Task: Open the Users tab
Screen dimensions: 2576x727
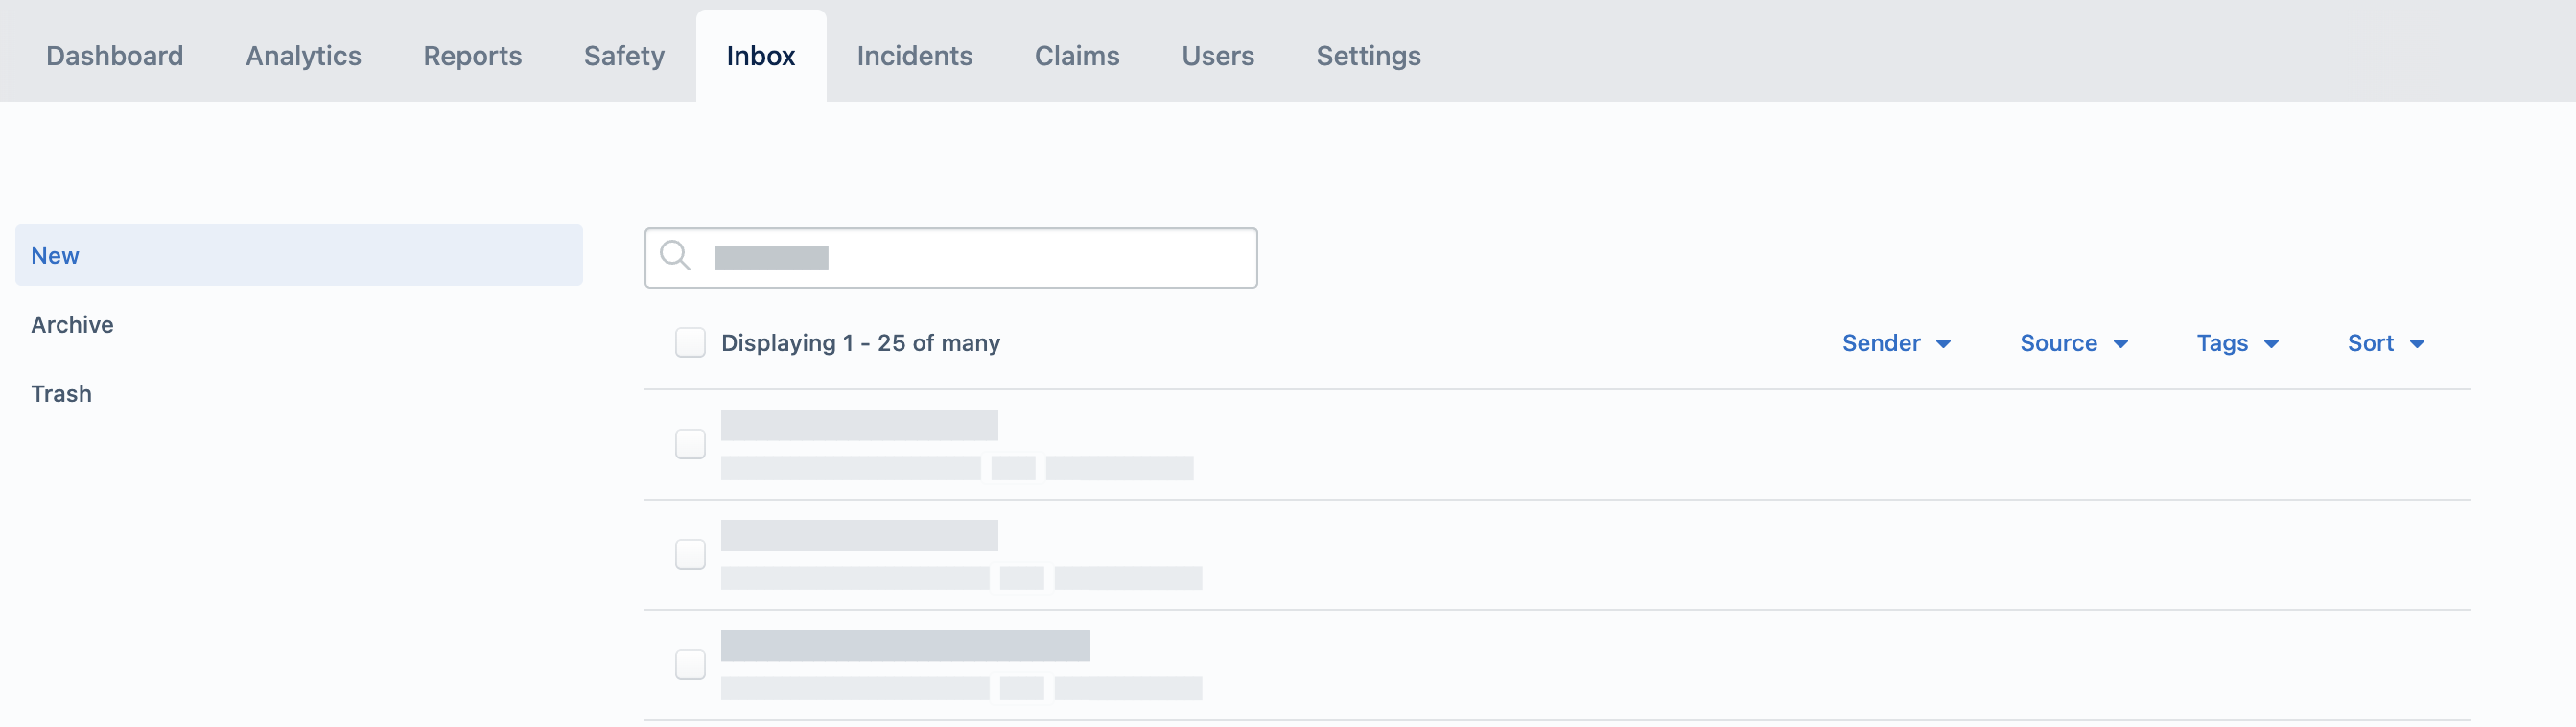Action: (x=1217, y=56)
